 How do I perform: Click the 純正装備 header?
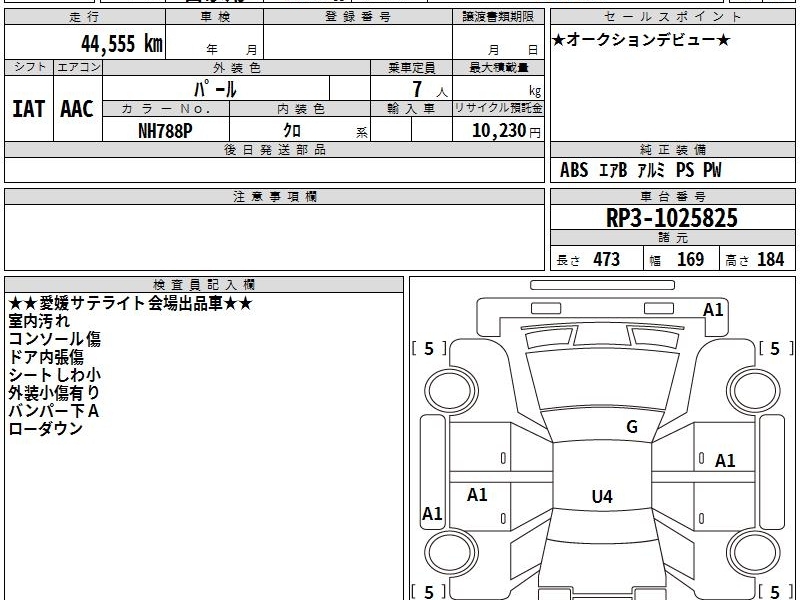tap(672, 150)
